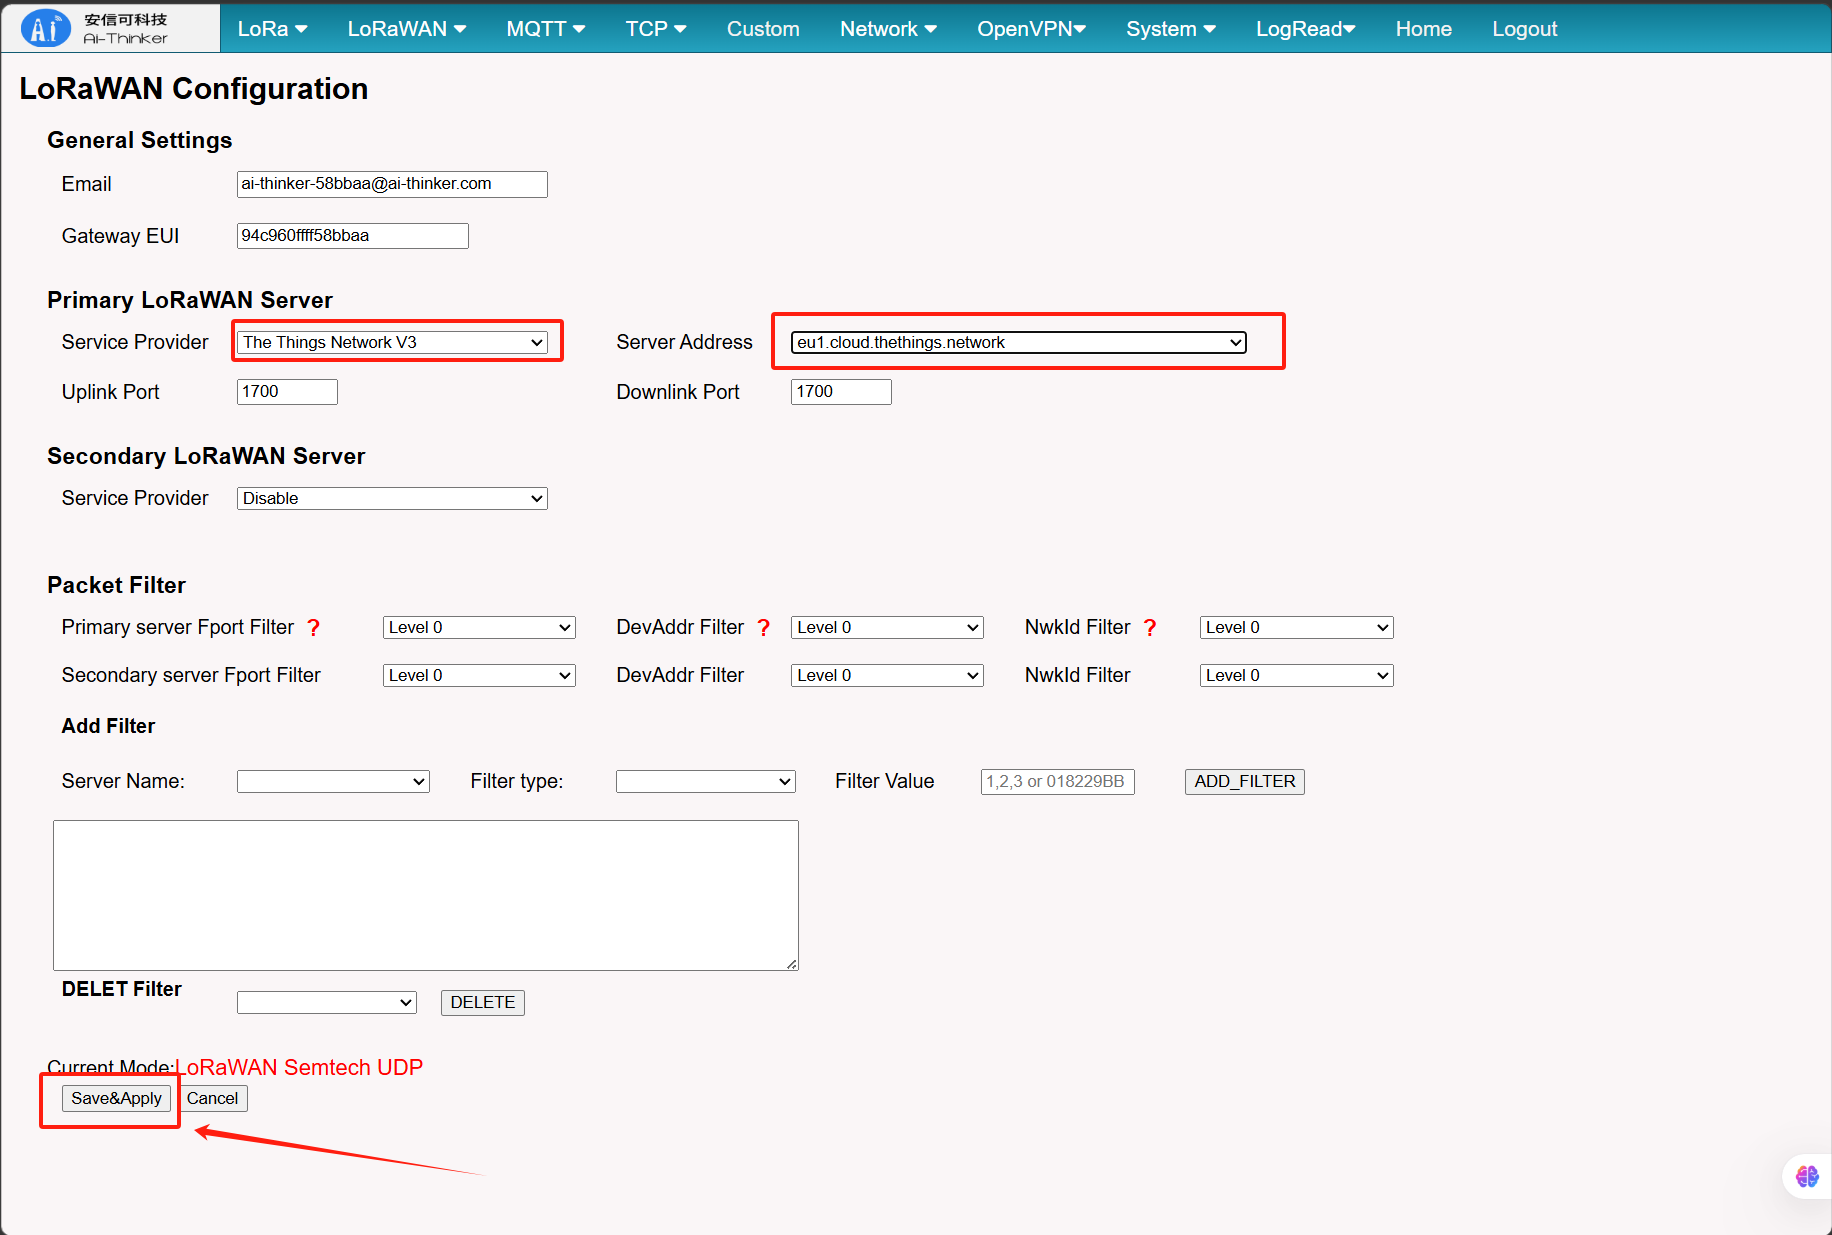Open the System menu
1832x1235 pixels.
[x=1171, y=29]
